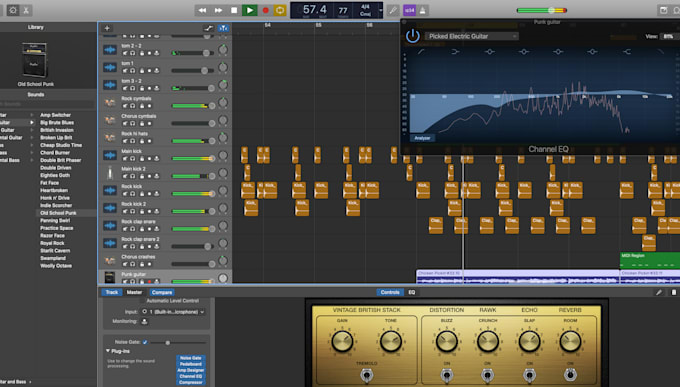Mute the Chorus crashes track

point(125,264)
